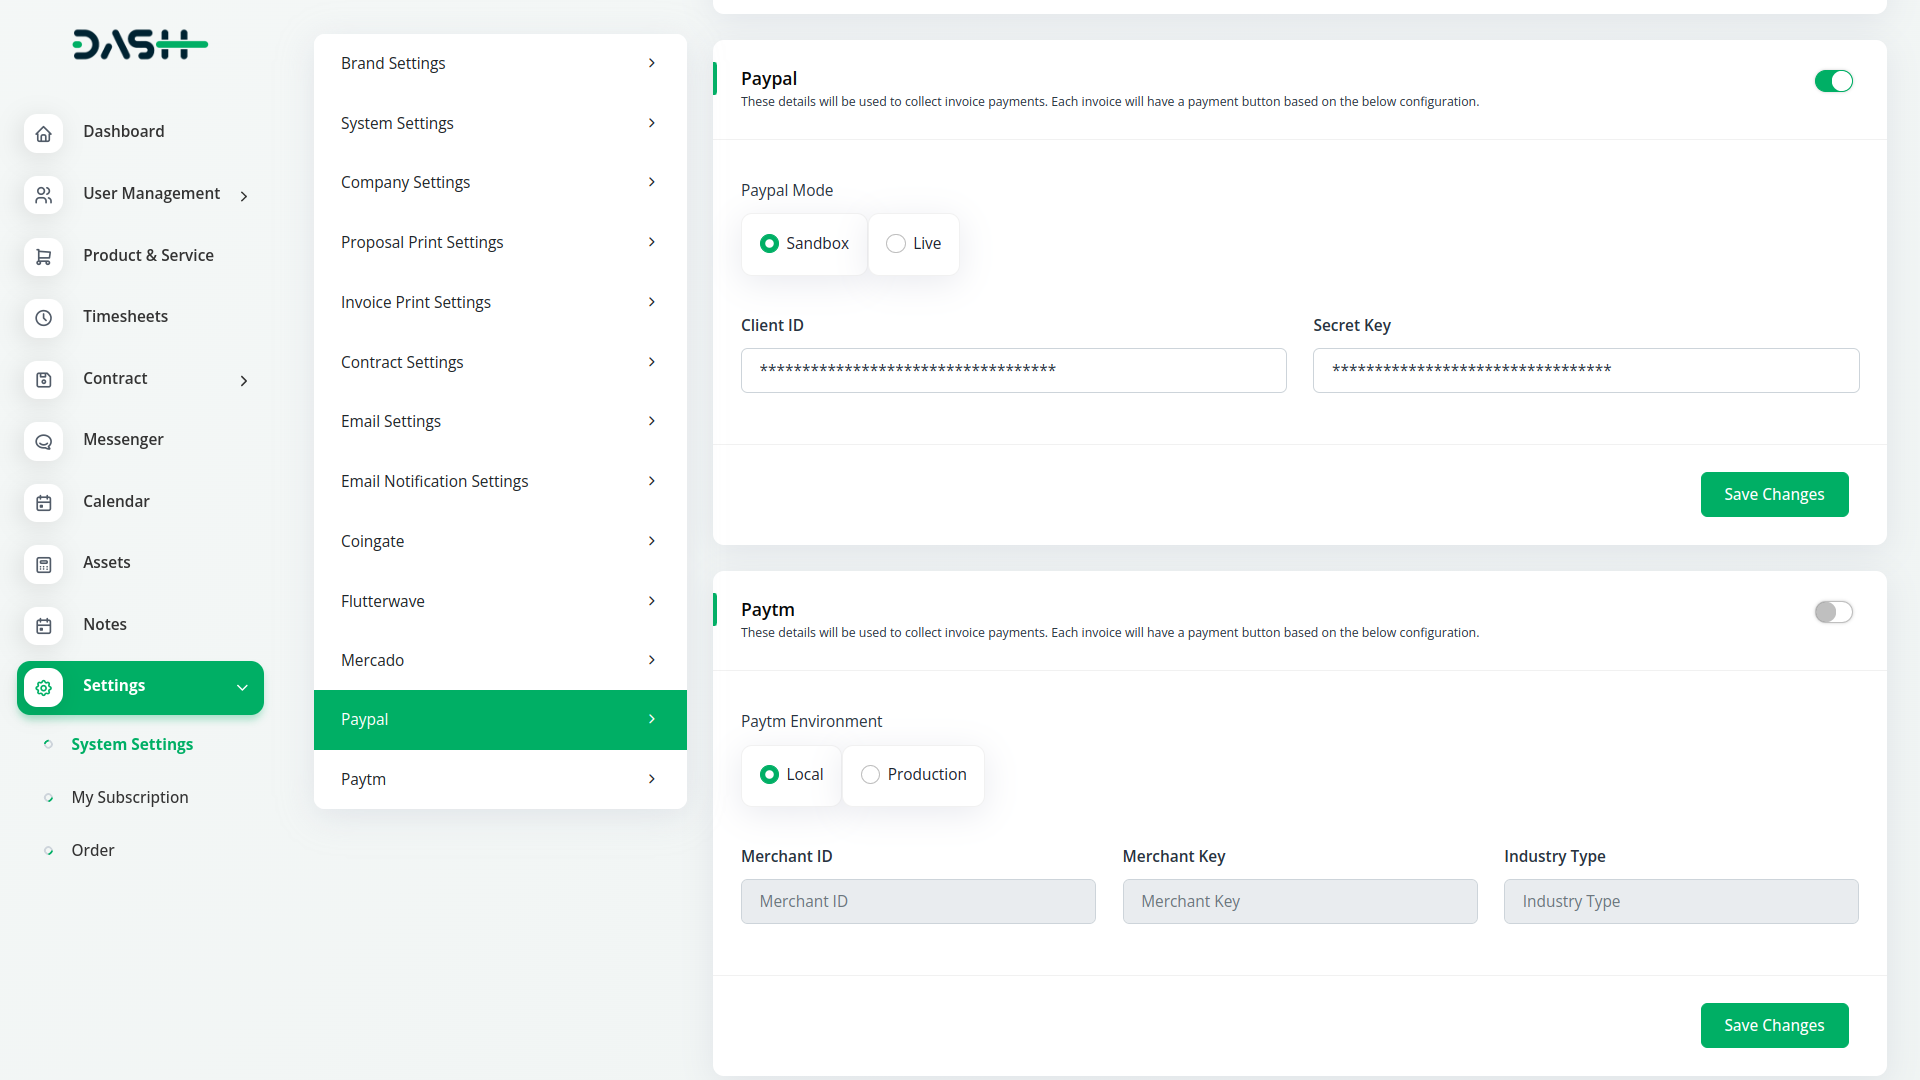Expand the Contract sidebar submenu
The height and width of the screenshot is (1080, 1920).
pyautogui.click(x=243, y=381)
